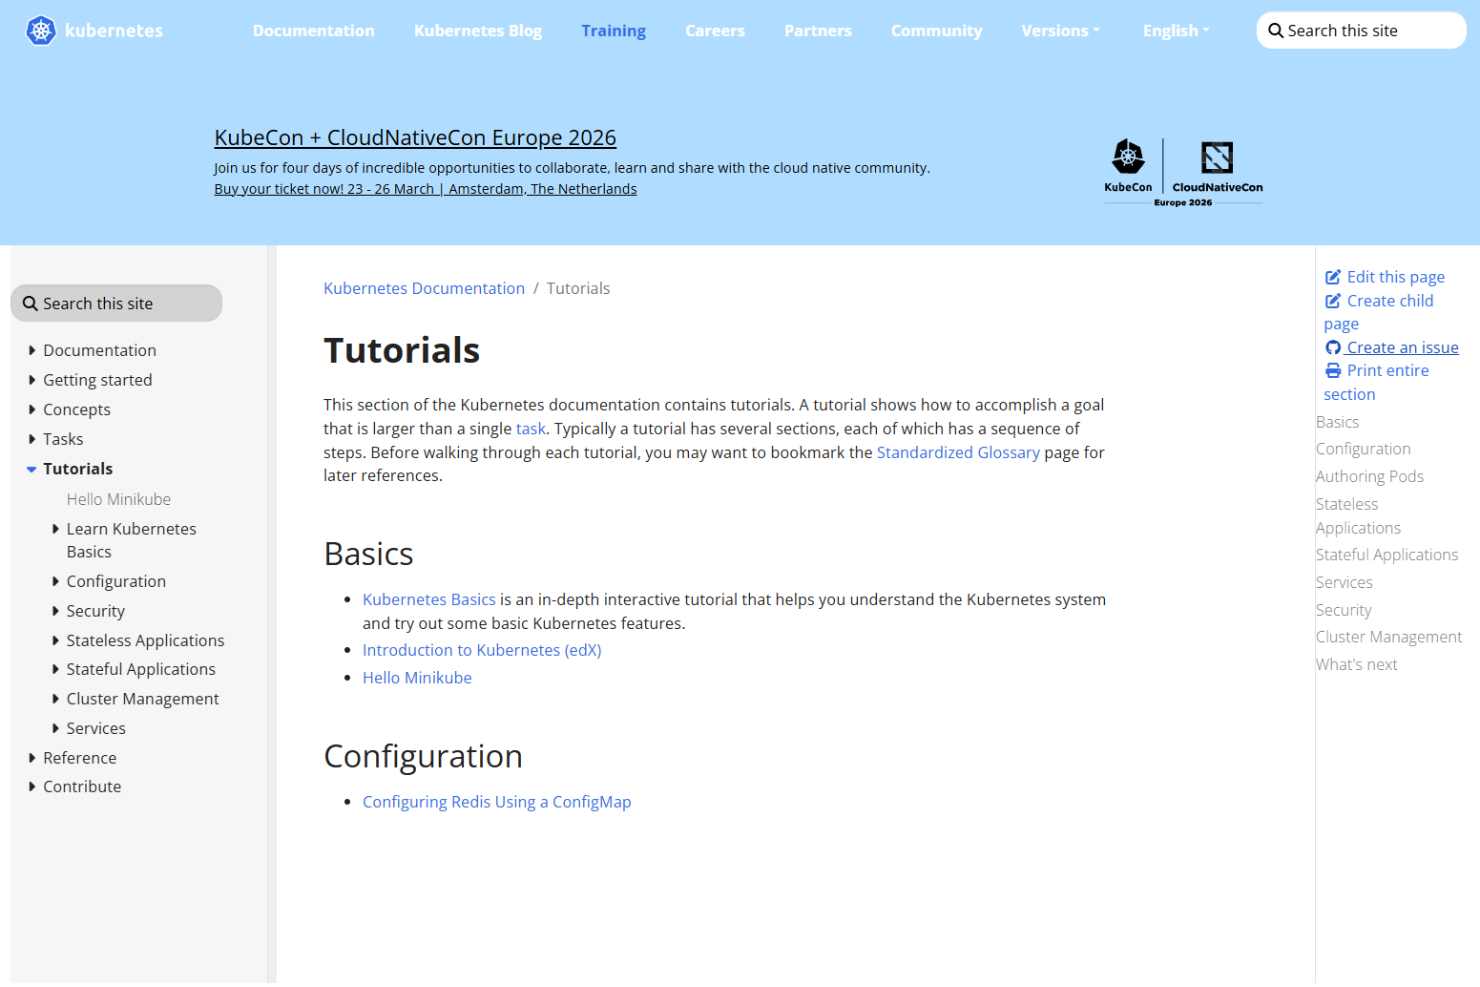
Task: Click the KubeCon logo in the banner
Action: click(x=1128, y=165)
